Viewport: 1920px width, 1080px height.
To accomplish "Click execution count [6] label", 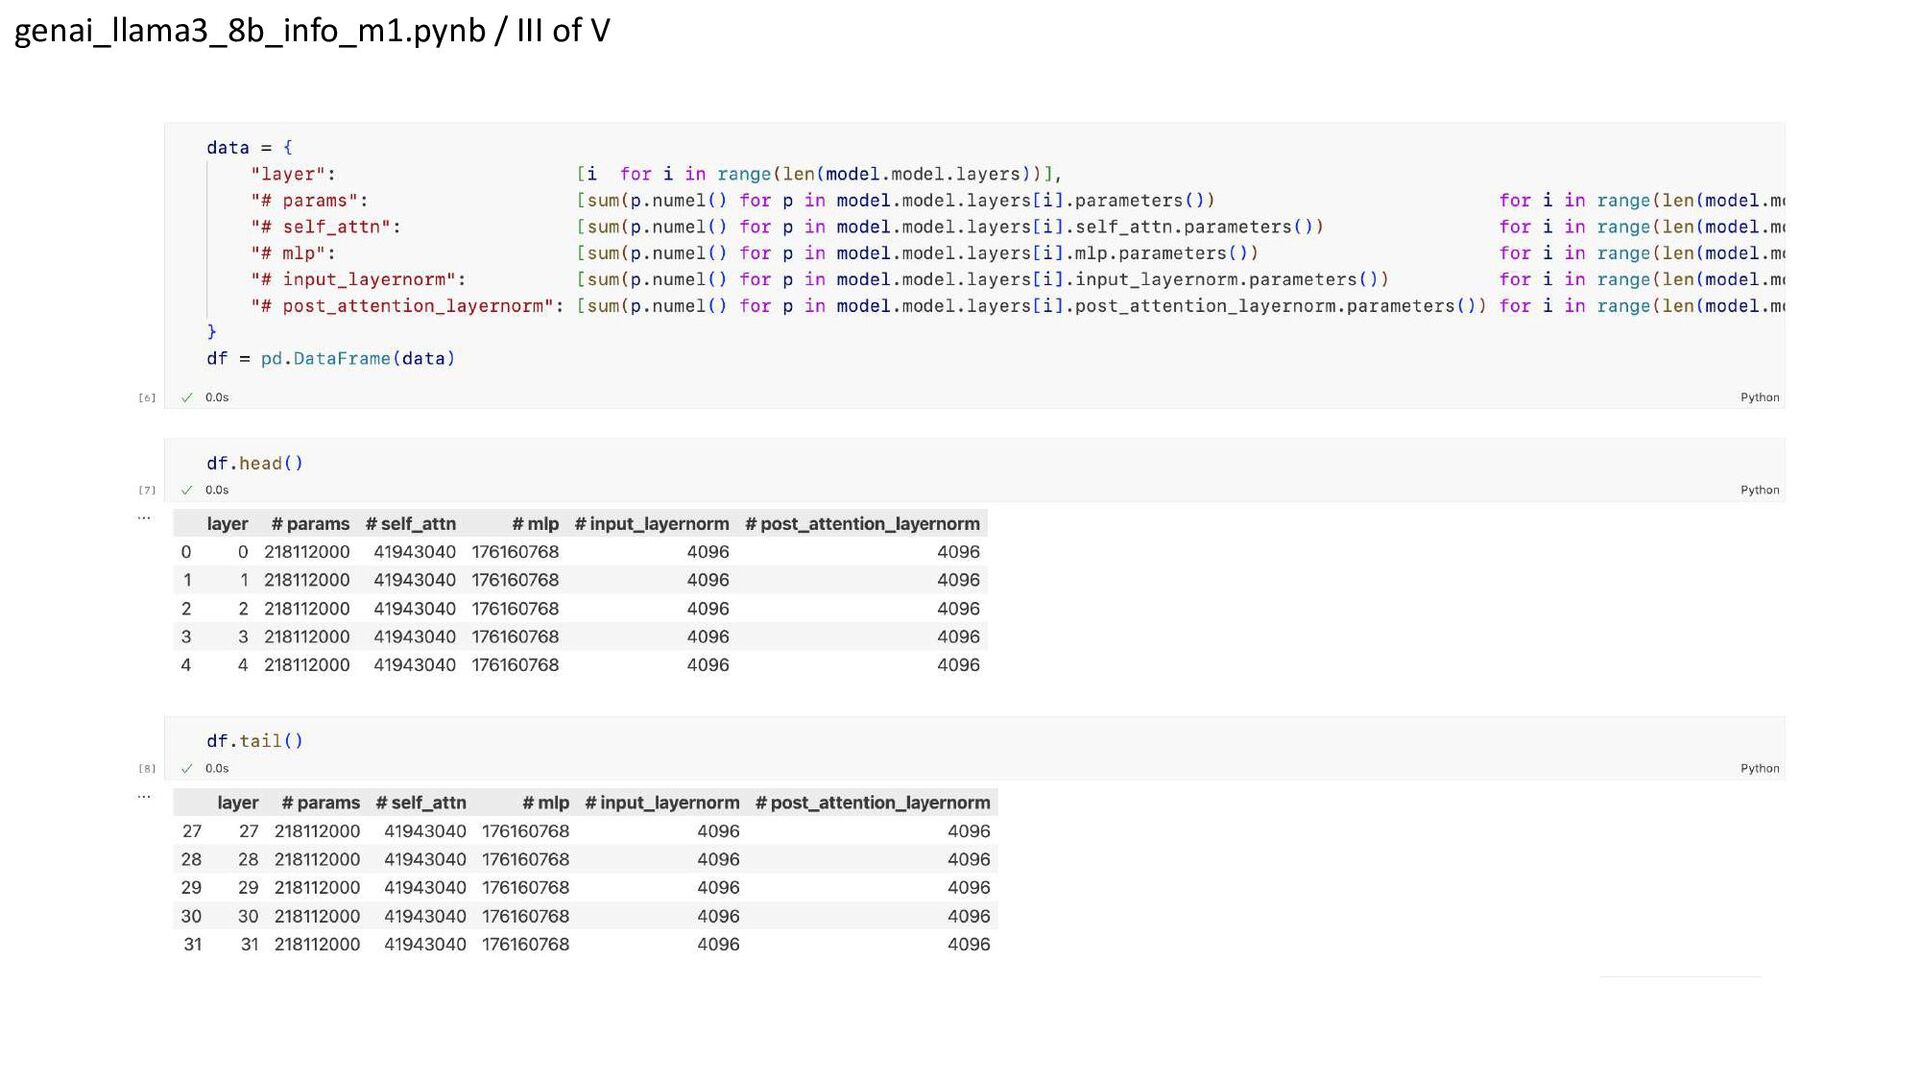I will 147,398.
